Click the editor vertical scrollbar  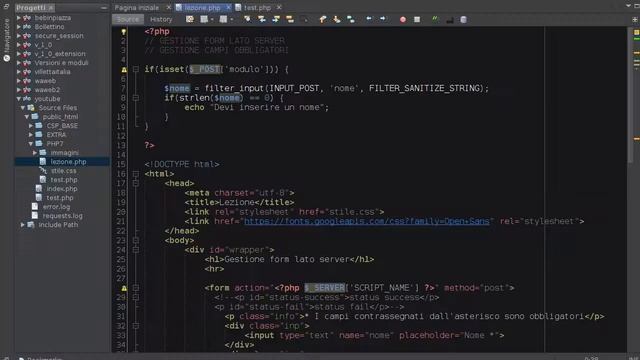point(631,94)
